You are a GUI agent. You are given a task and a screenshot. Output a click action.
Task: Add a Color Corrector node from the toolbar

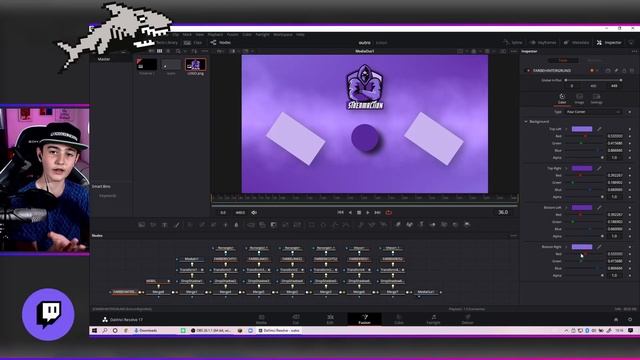pyautogui.click(x=190, y=224)
